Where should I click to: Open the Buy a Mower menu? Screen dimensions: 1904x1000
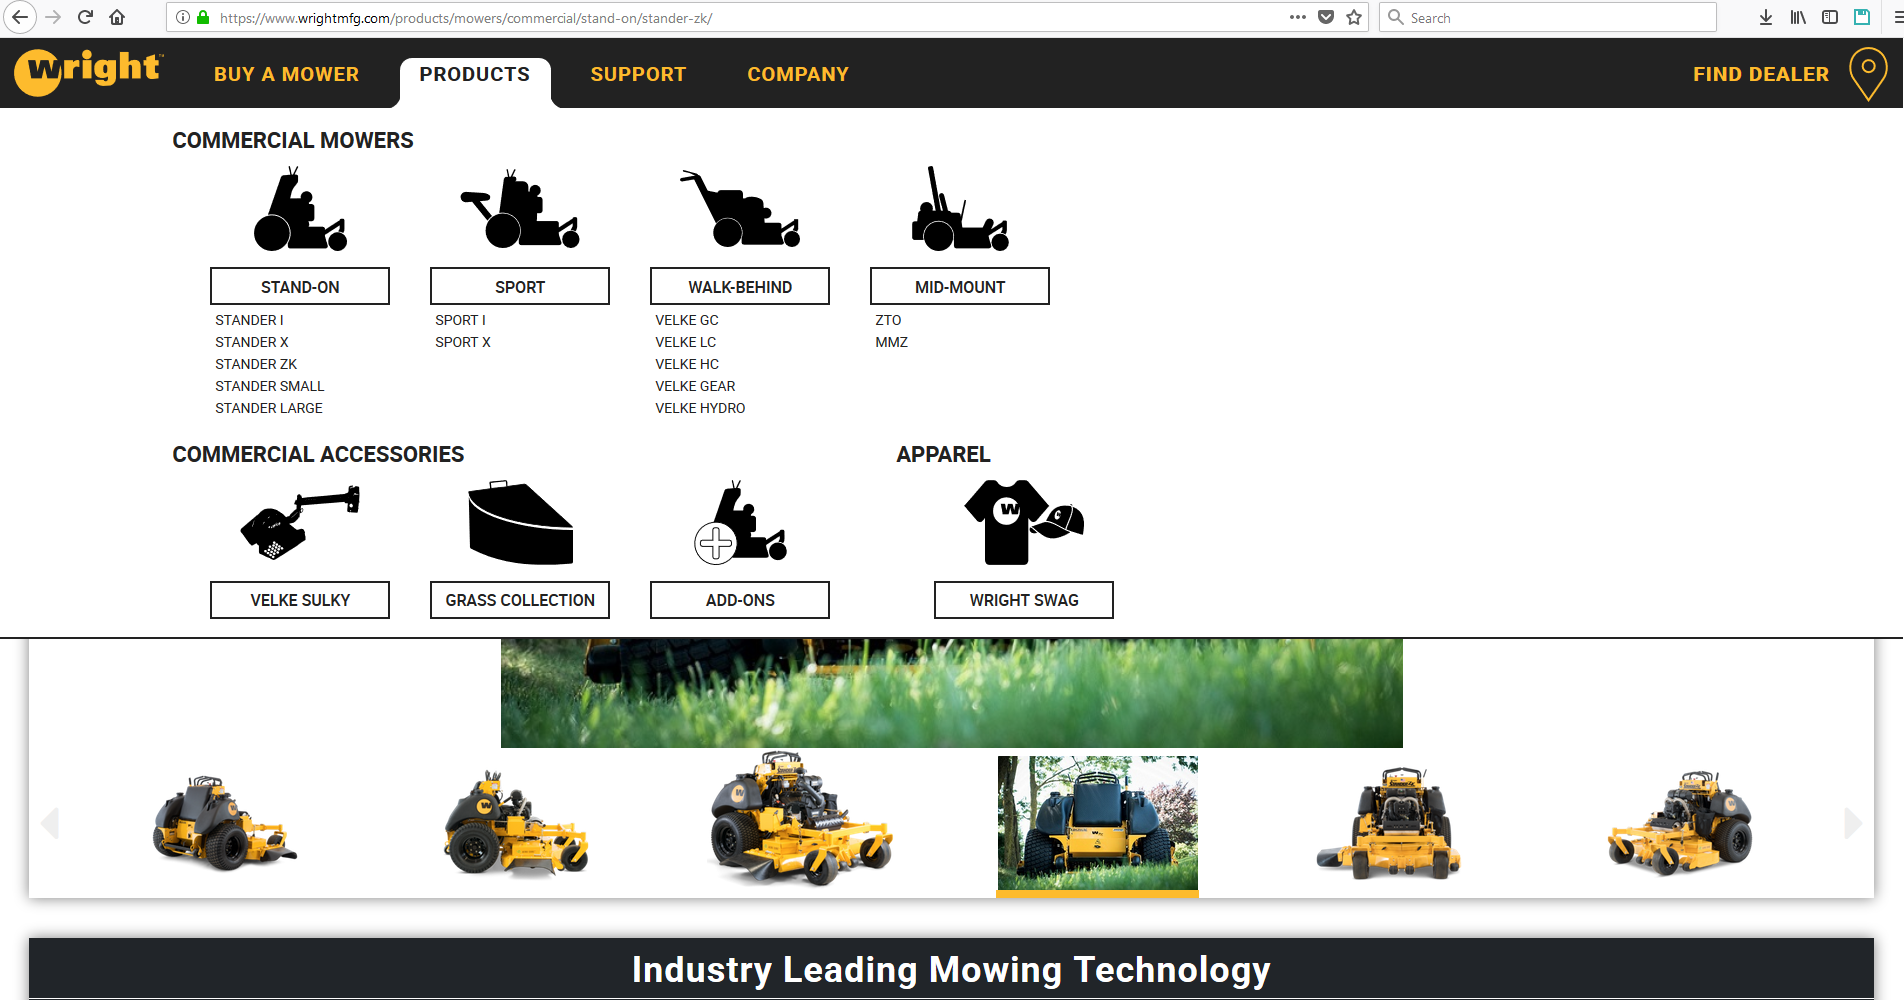[x=286, y=74]
